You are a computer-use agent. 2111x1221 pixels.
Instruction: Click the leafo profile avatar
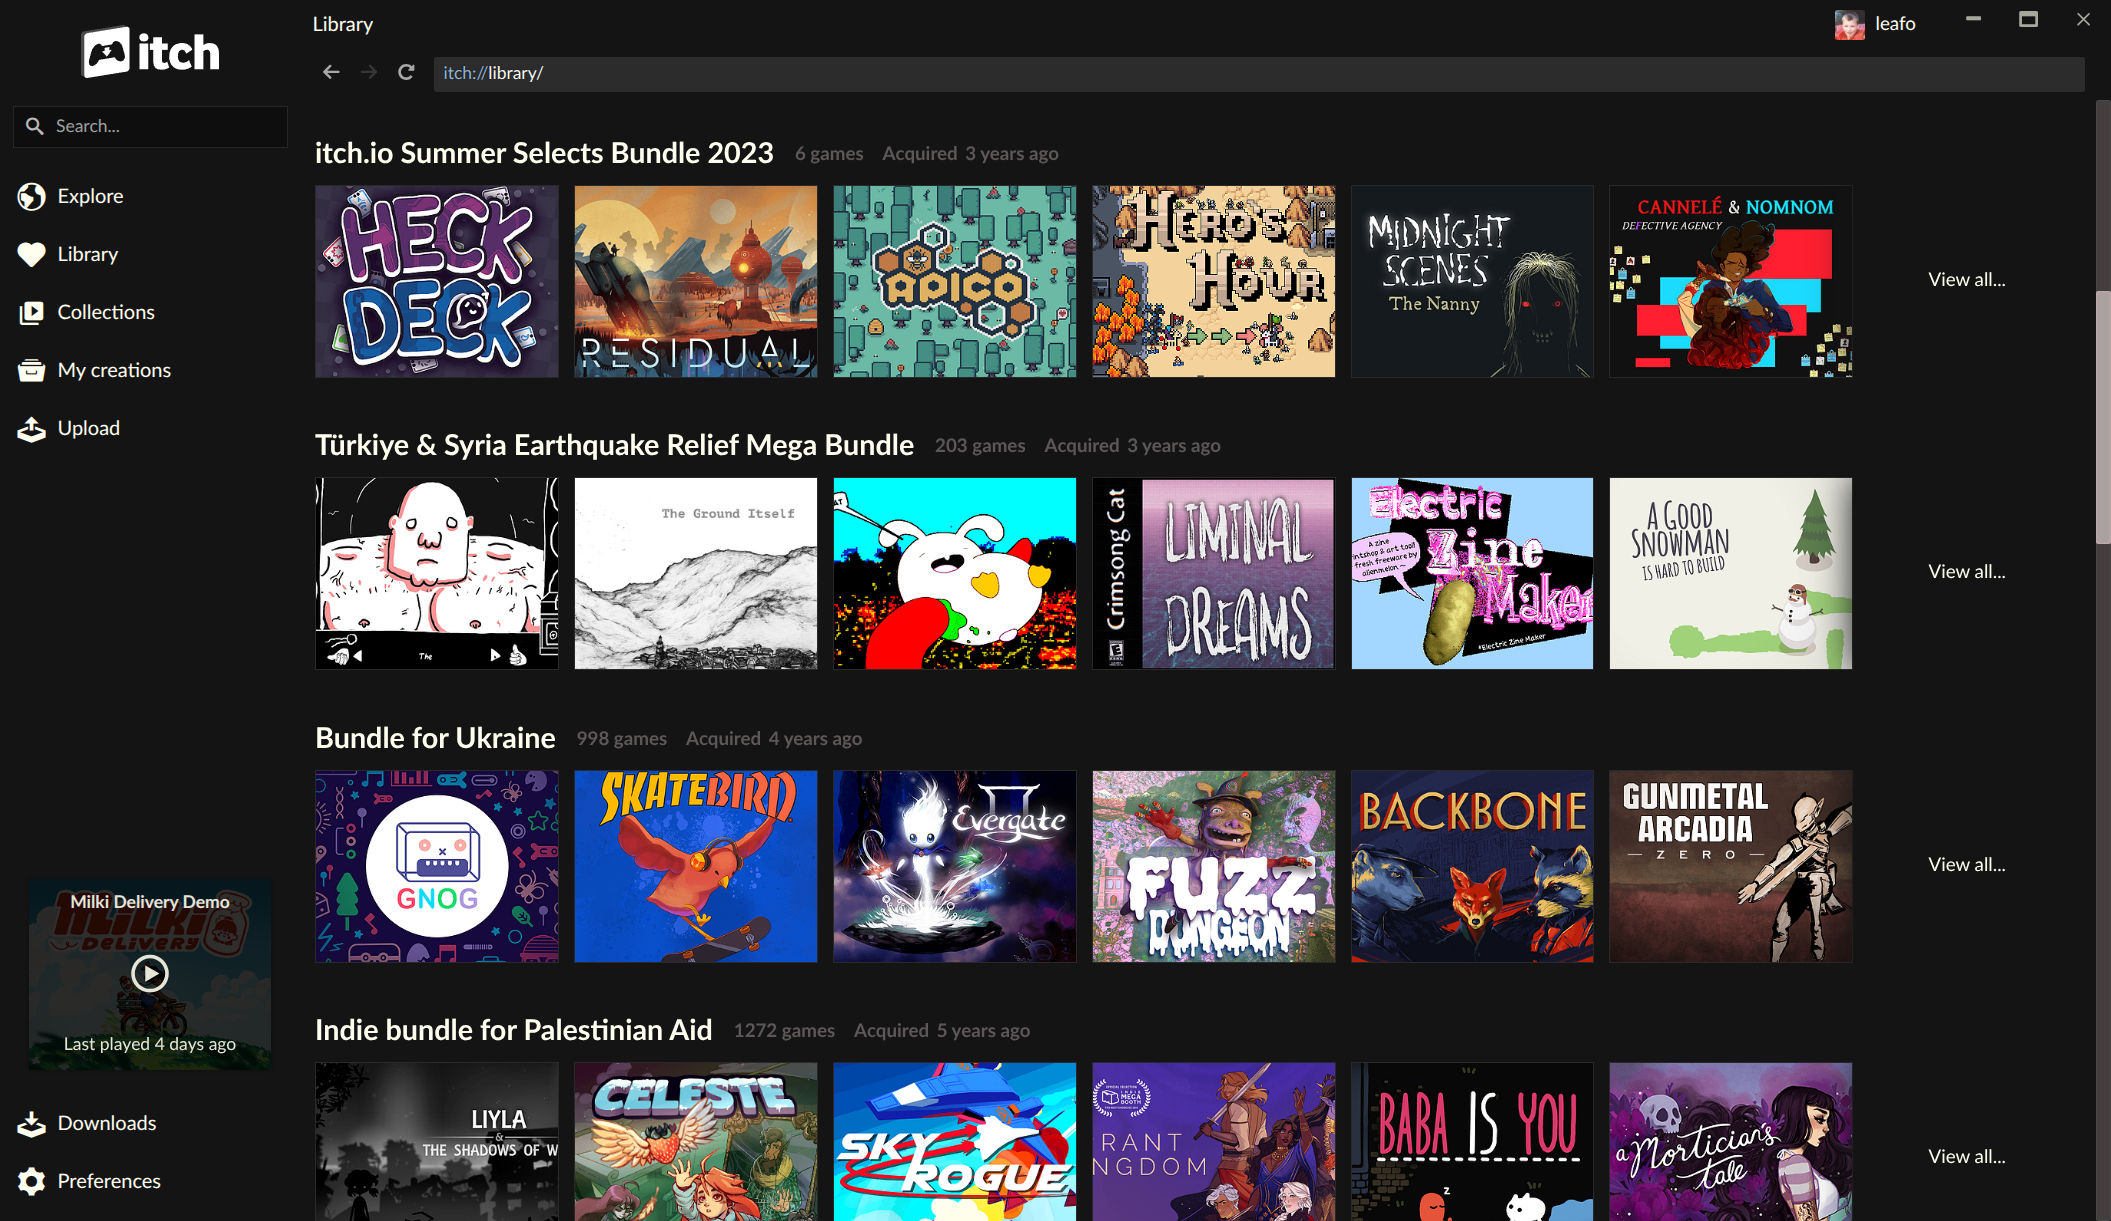pos(1849,24)
